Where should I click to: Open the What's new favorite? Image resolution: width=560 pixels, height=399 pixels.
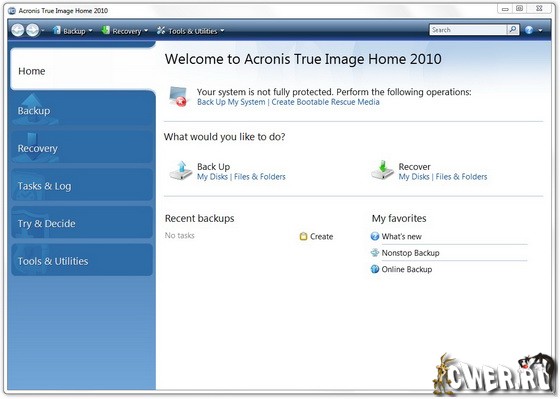tap(401, 236)
